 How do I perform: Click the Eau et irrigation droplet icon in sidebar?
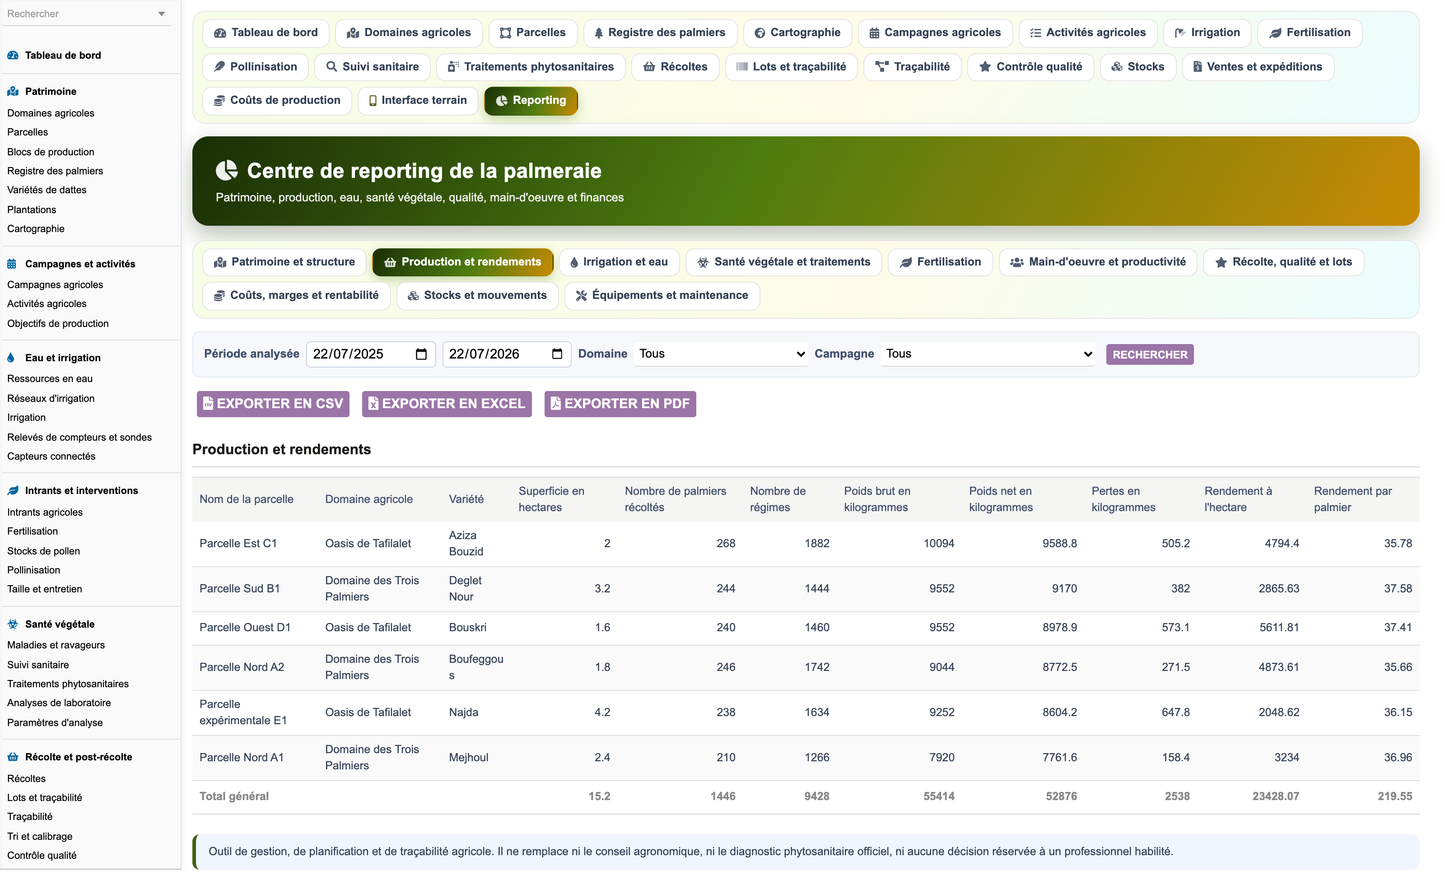tap(12, 358)
